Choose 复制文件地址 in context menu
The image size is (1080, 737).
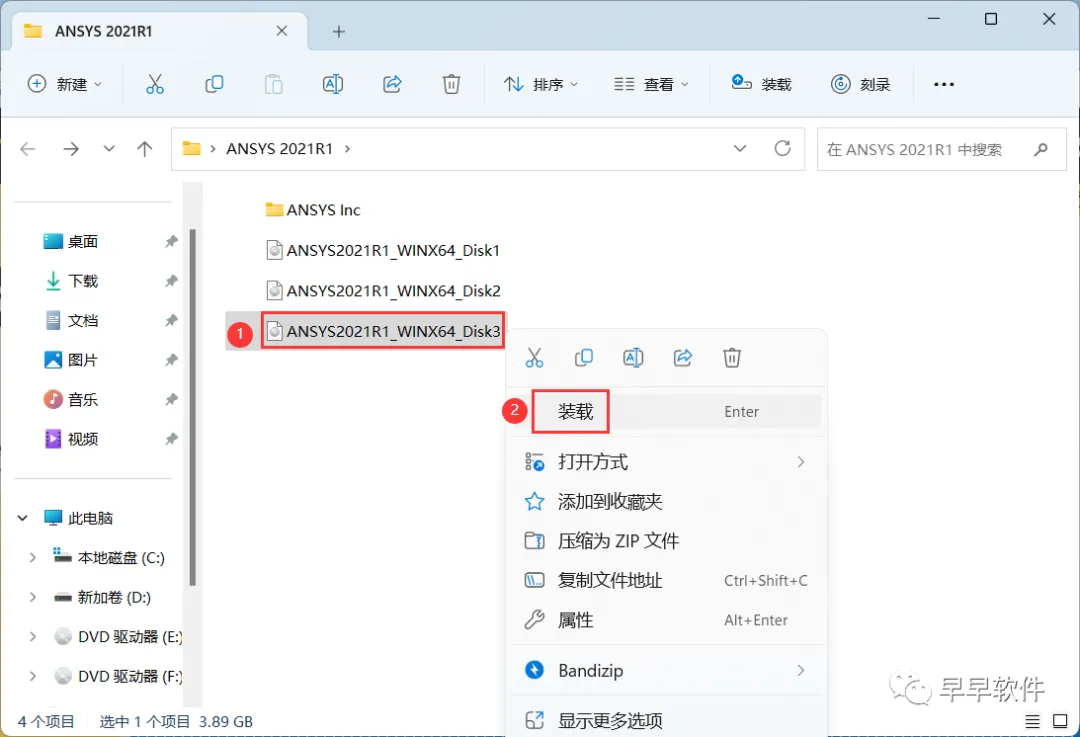pos(667,581)
